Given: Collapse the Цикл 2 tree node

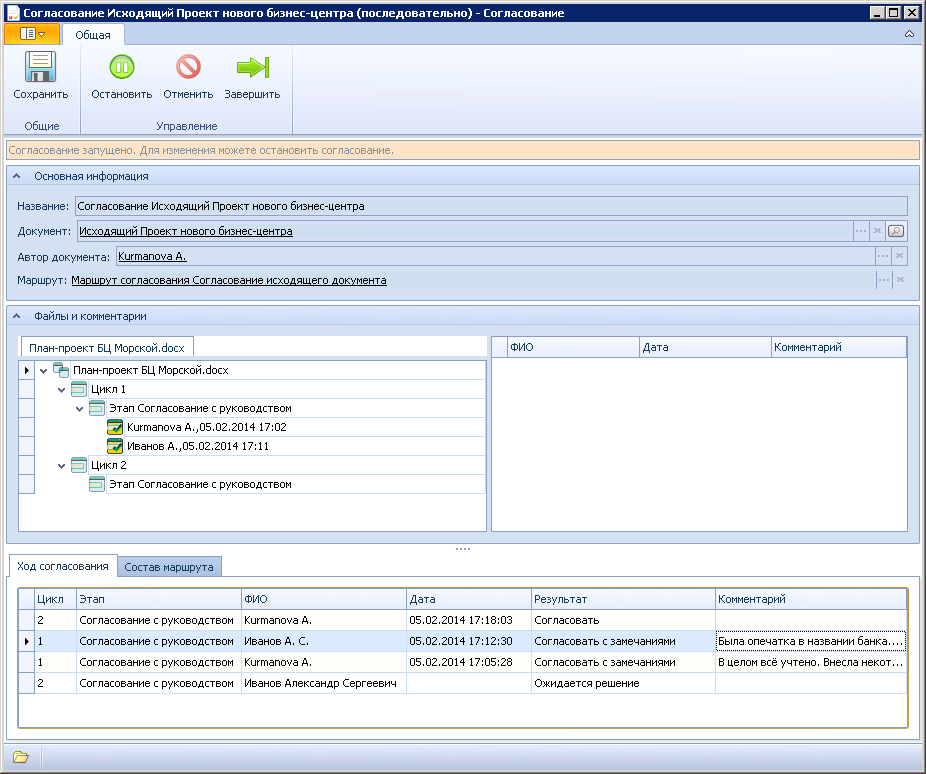Looking at the screenshot, I should pos(61,466).
